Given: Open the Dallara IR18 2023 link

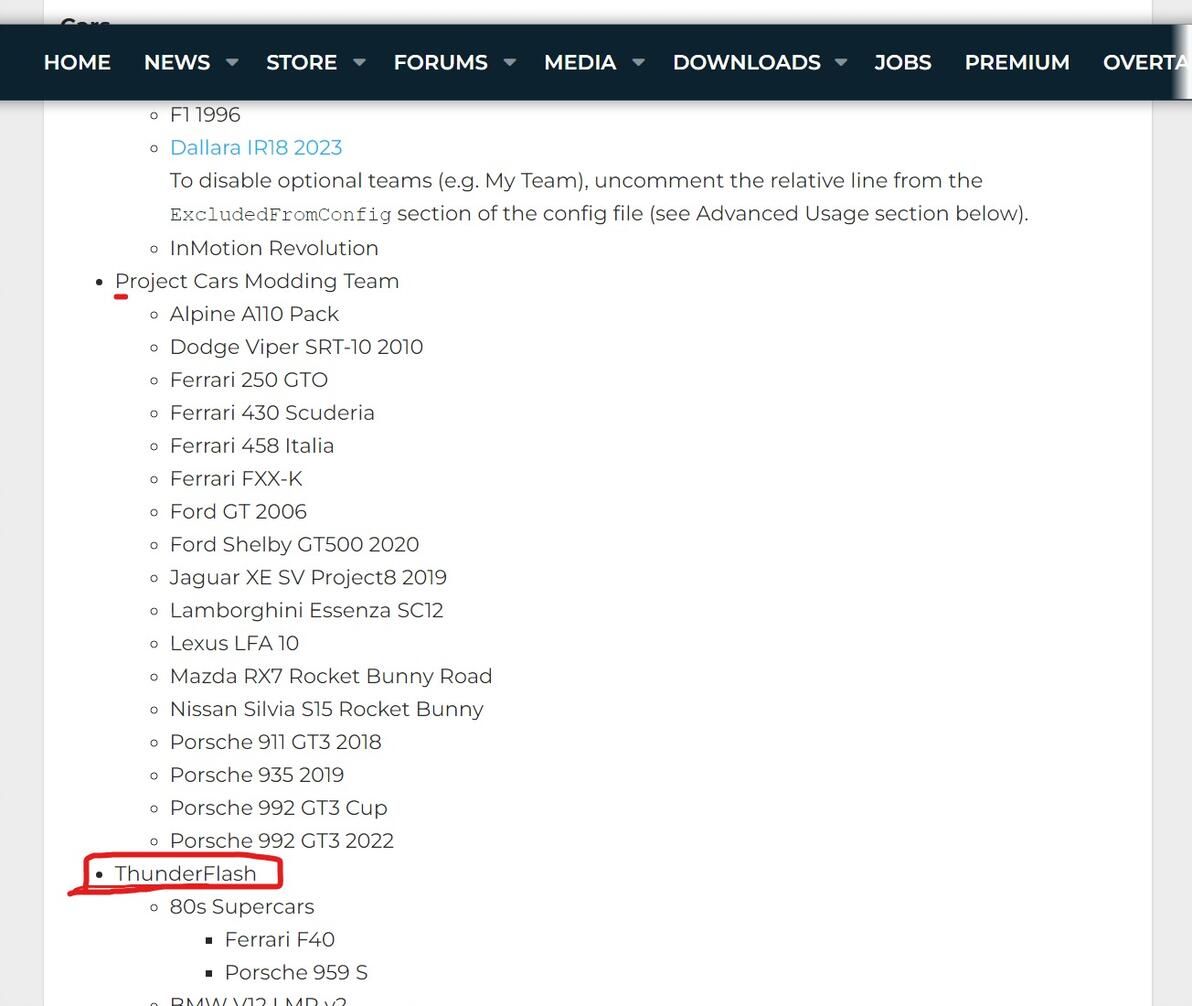Looking at the screenshot, I should pyautogui.click(x=256, y=147).
